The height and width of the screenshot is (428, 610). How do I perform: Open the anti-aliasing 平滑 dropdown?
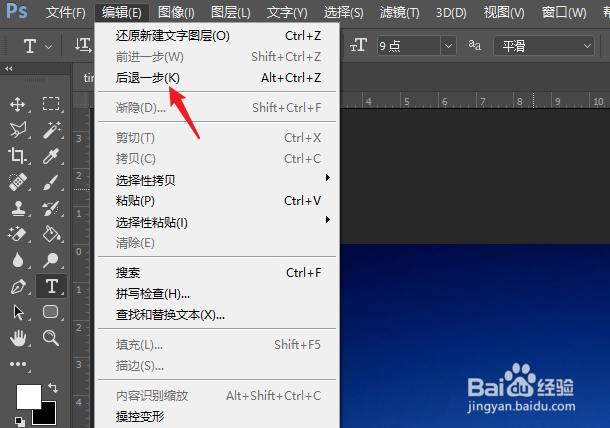click(544, 46)
